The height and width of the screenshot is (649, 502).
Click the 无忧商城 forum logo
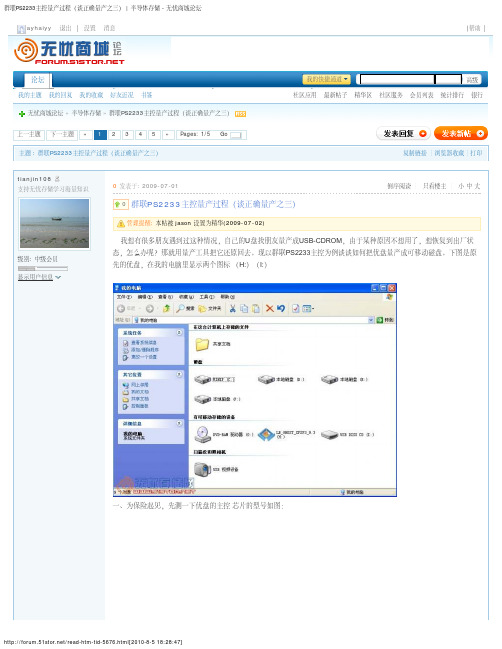pyautogui.click(x=69, y=51)
